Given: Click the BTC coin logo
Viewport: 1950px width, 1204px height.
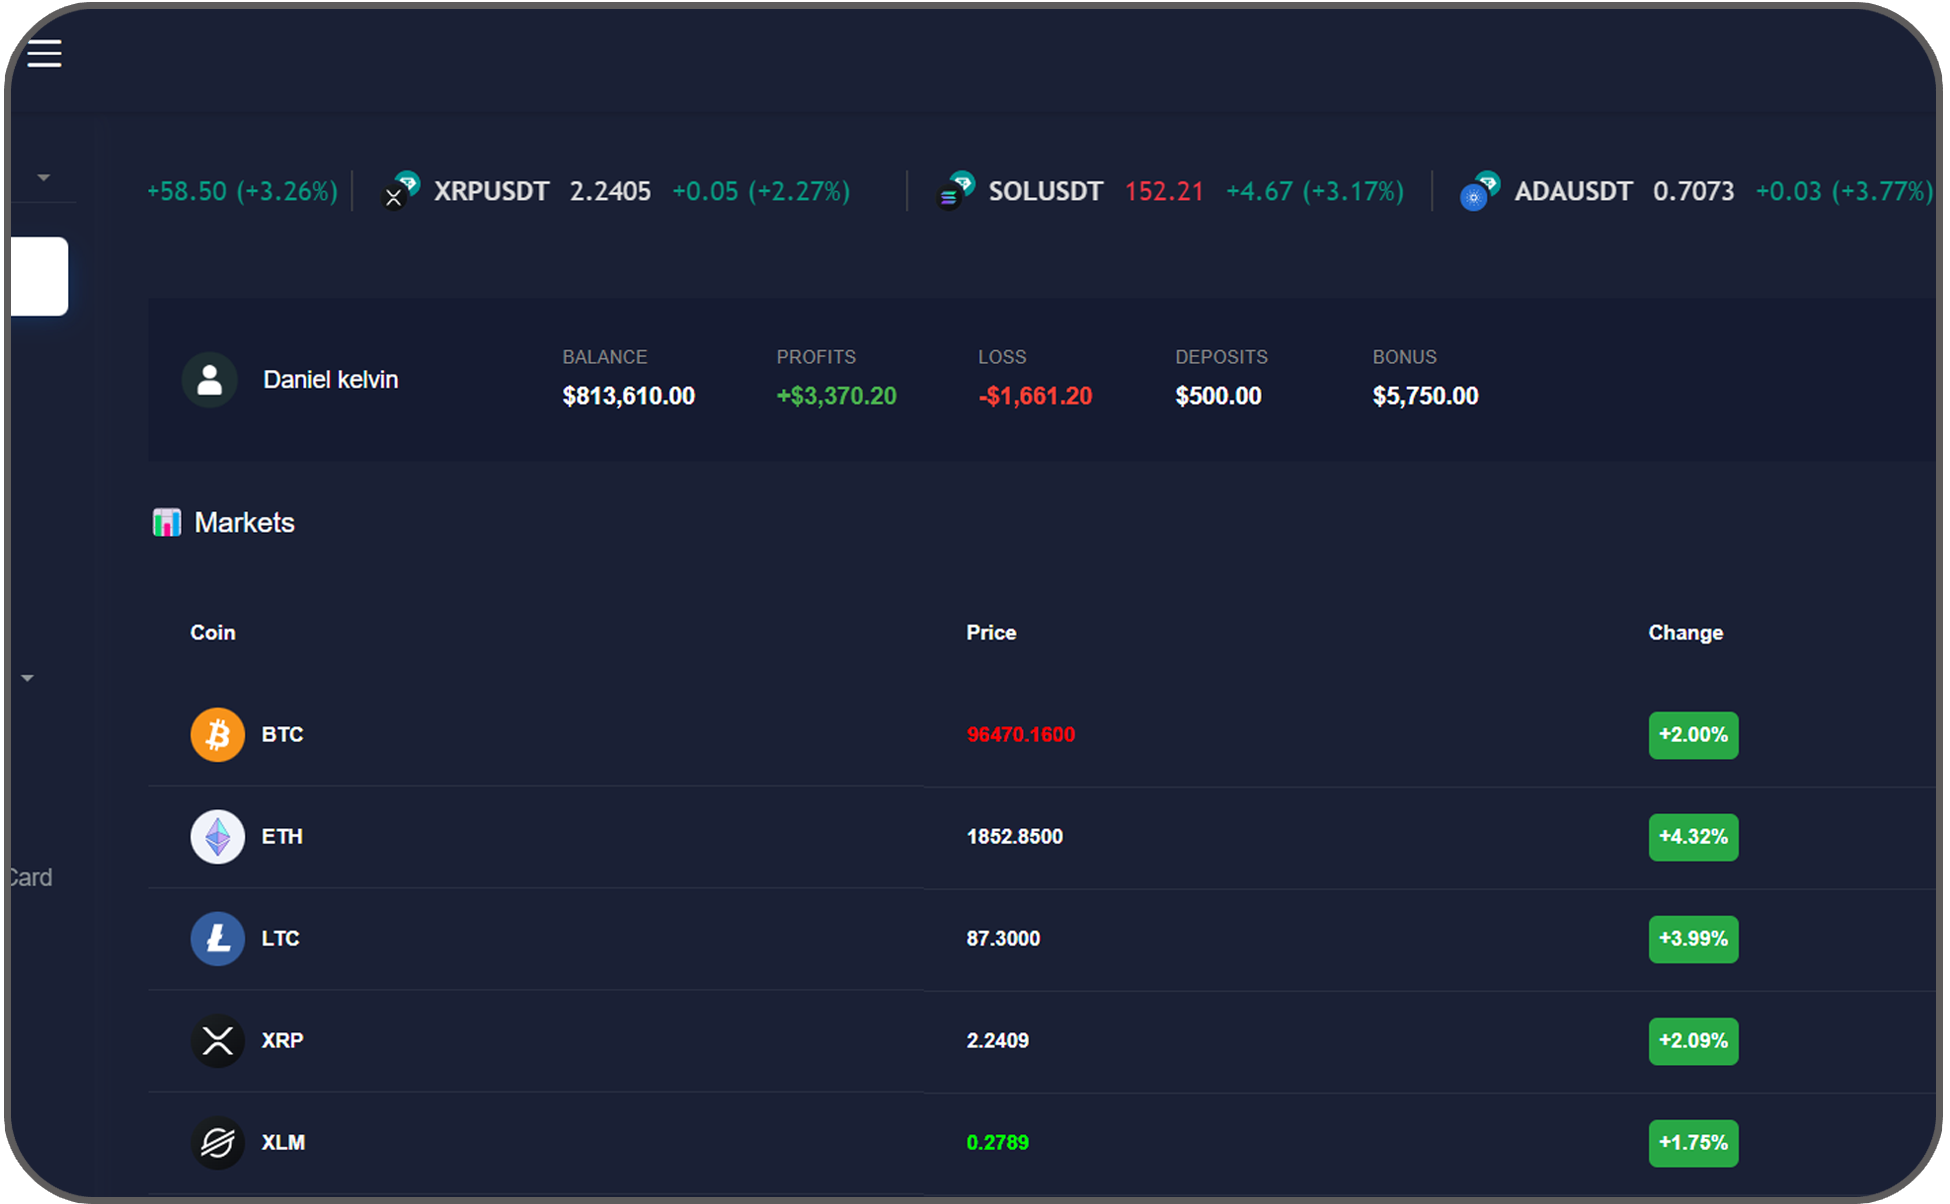Looking at the screenshot, I should click(217, 735).
